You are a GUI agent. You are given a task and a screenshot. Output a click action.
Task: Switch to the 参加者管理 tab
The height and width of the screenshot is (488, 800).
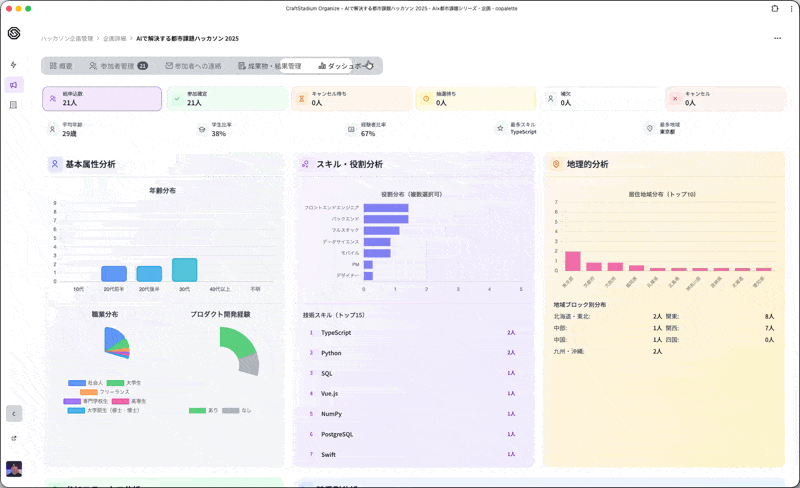click(118, 66)
